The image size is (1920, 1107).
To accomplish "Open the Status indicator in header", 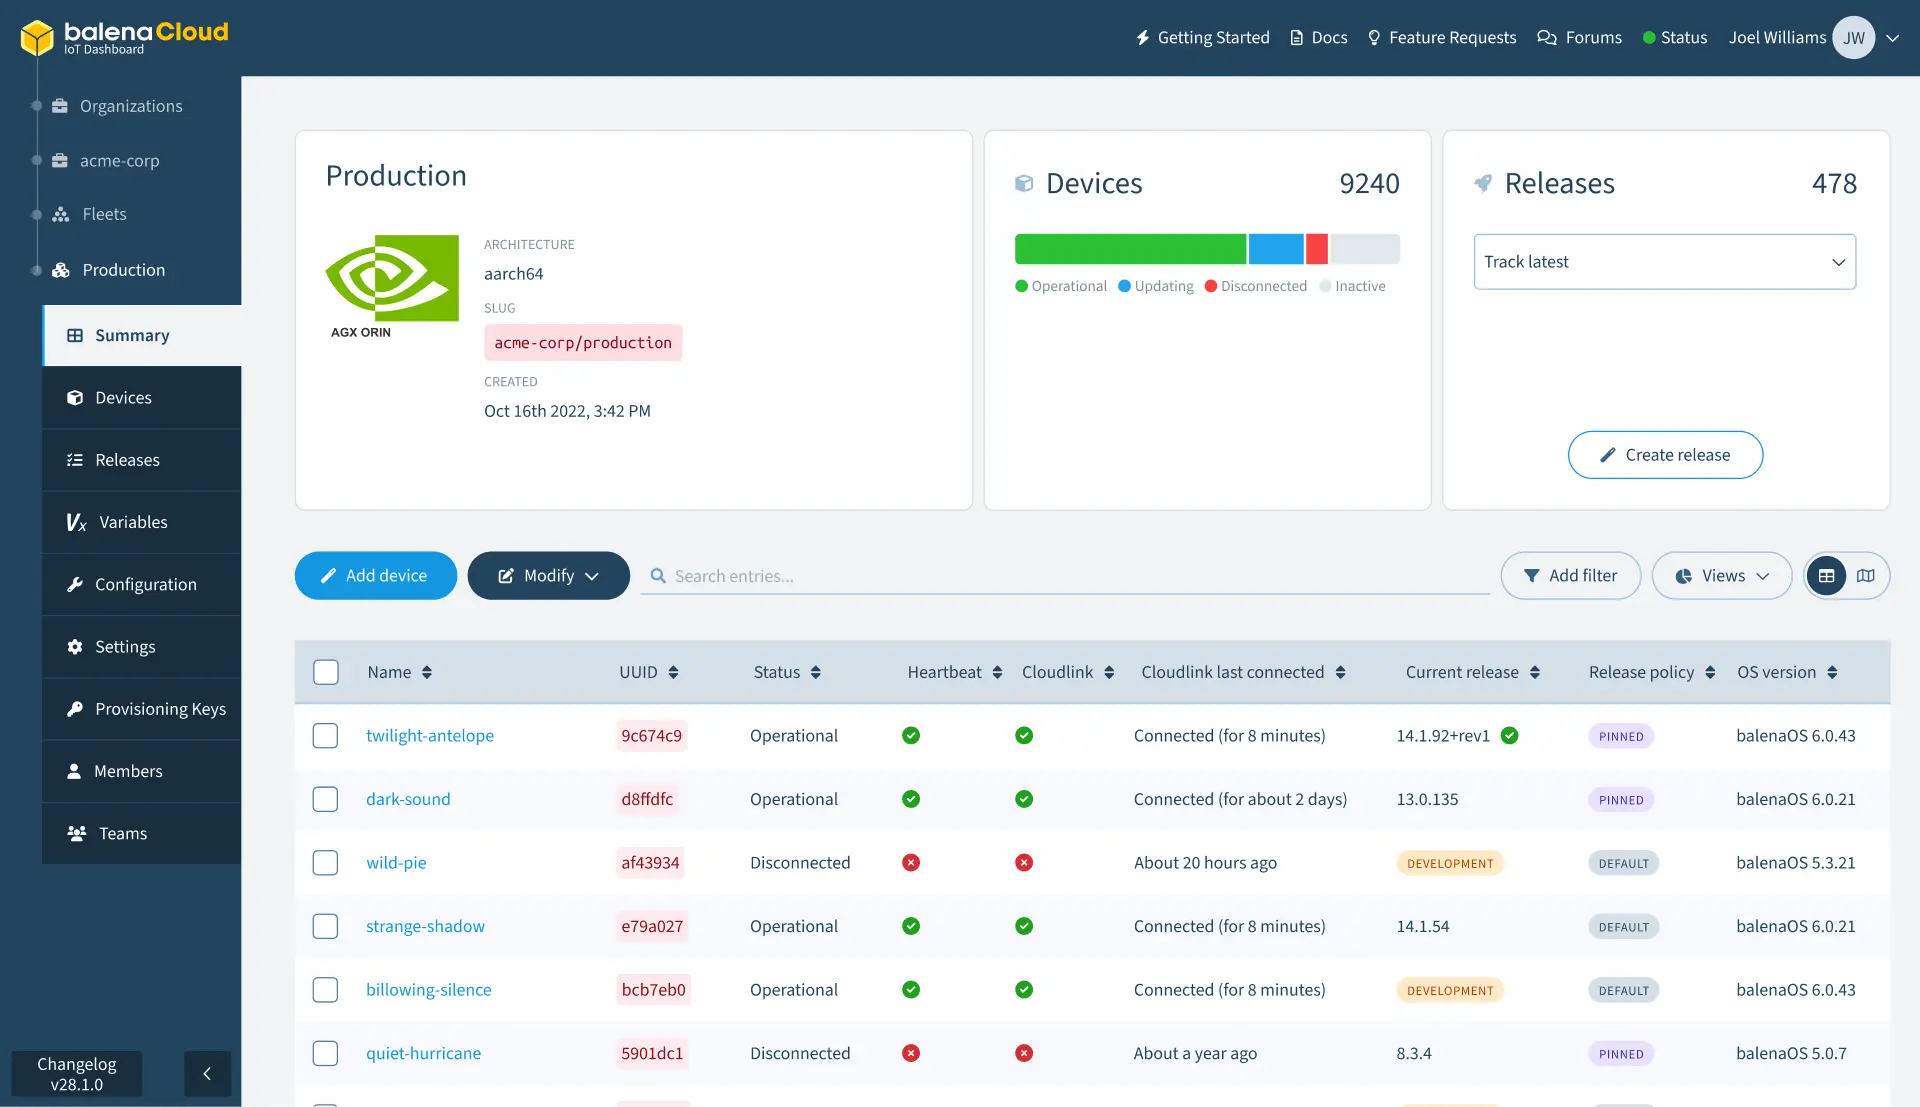I will coord(1675,38).
